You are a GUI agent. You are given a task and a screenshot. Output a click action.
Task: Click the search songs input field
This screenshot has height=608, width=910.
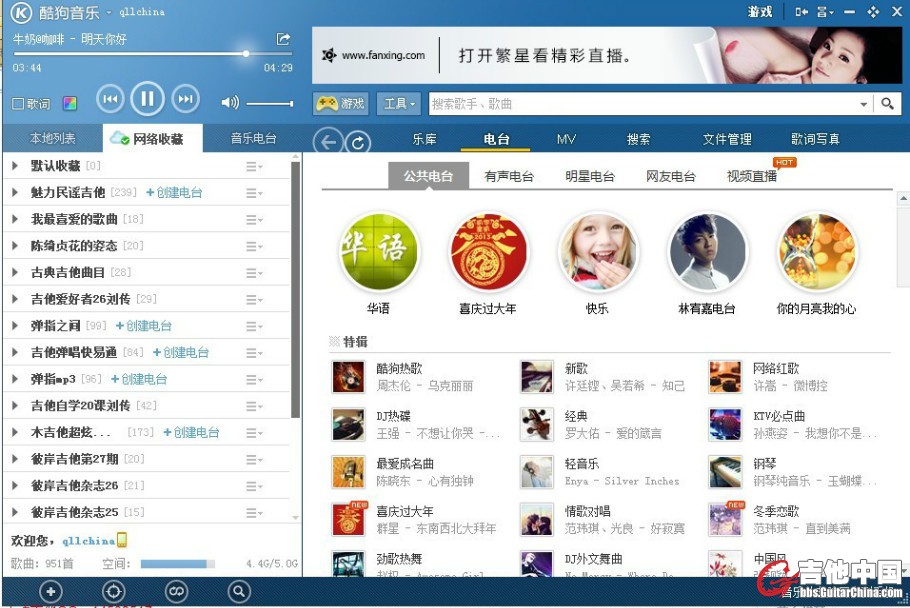coord(643,104)
